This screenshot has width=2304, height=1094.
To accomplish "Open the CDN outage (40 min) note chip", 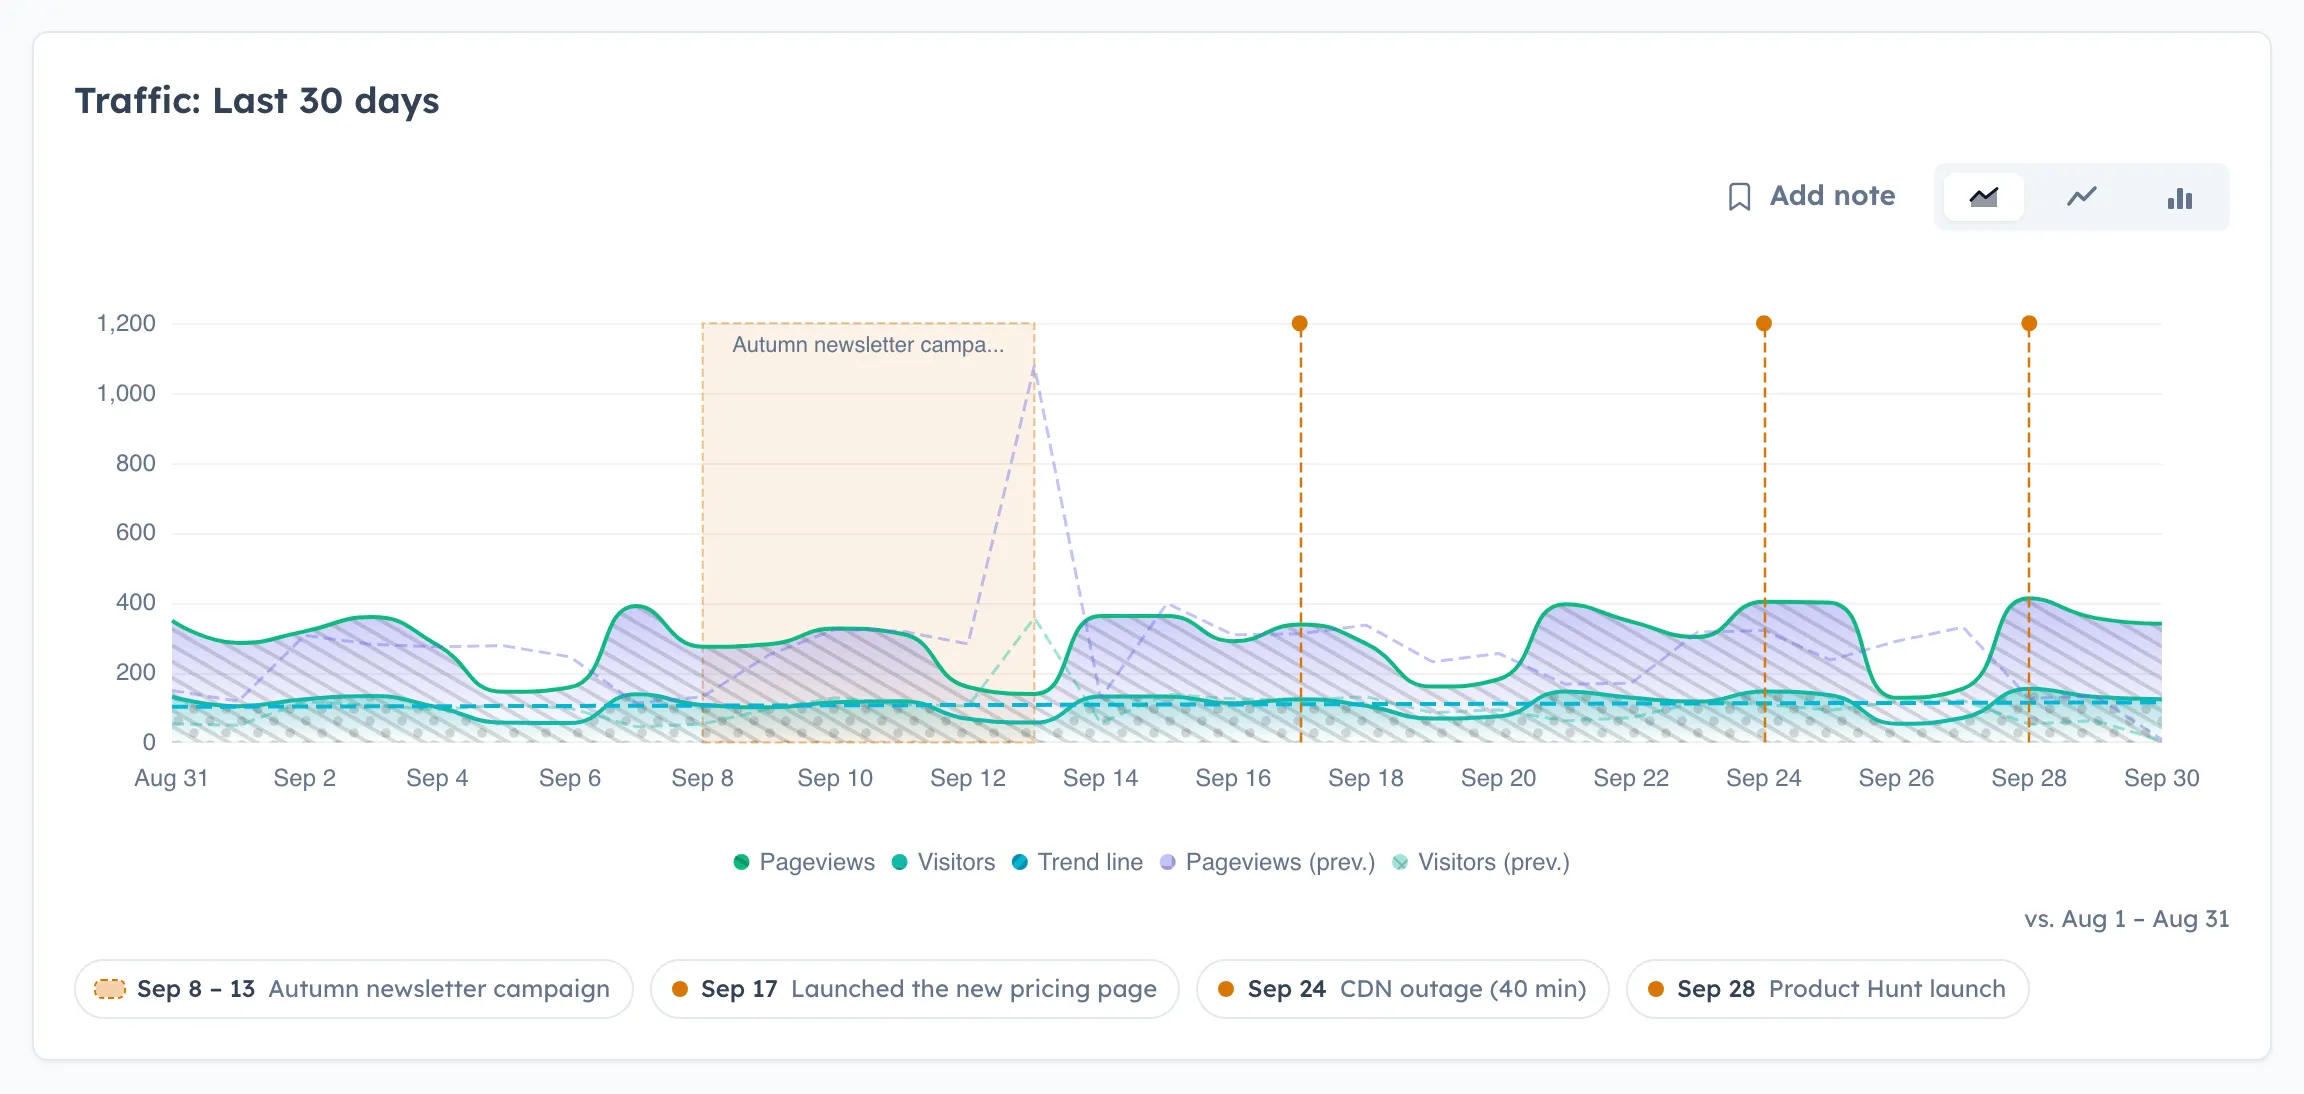I will pos(1403,989).
